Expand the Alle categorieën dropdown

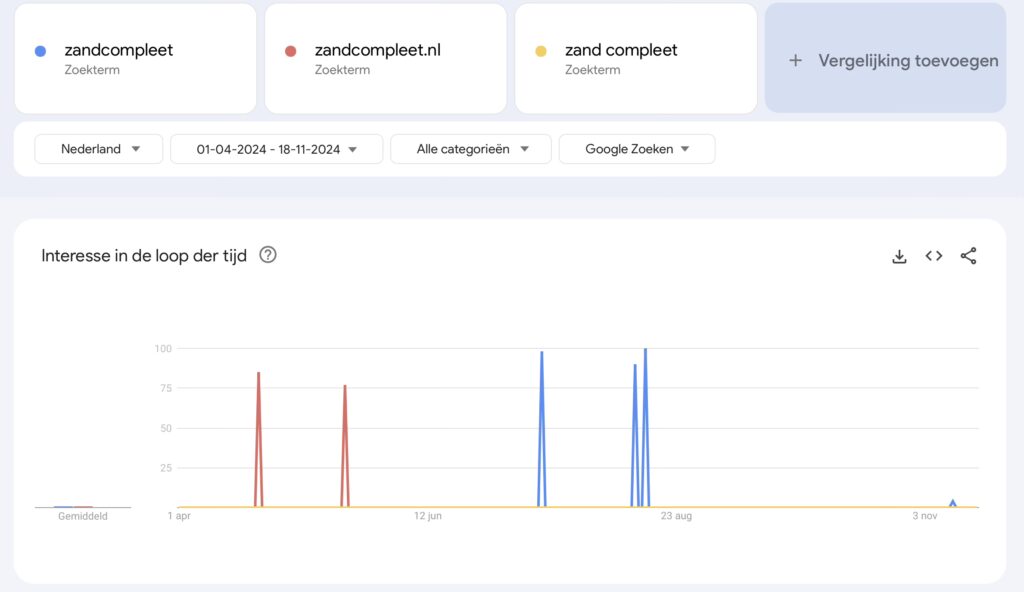[x=471, y=149]
